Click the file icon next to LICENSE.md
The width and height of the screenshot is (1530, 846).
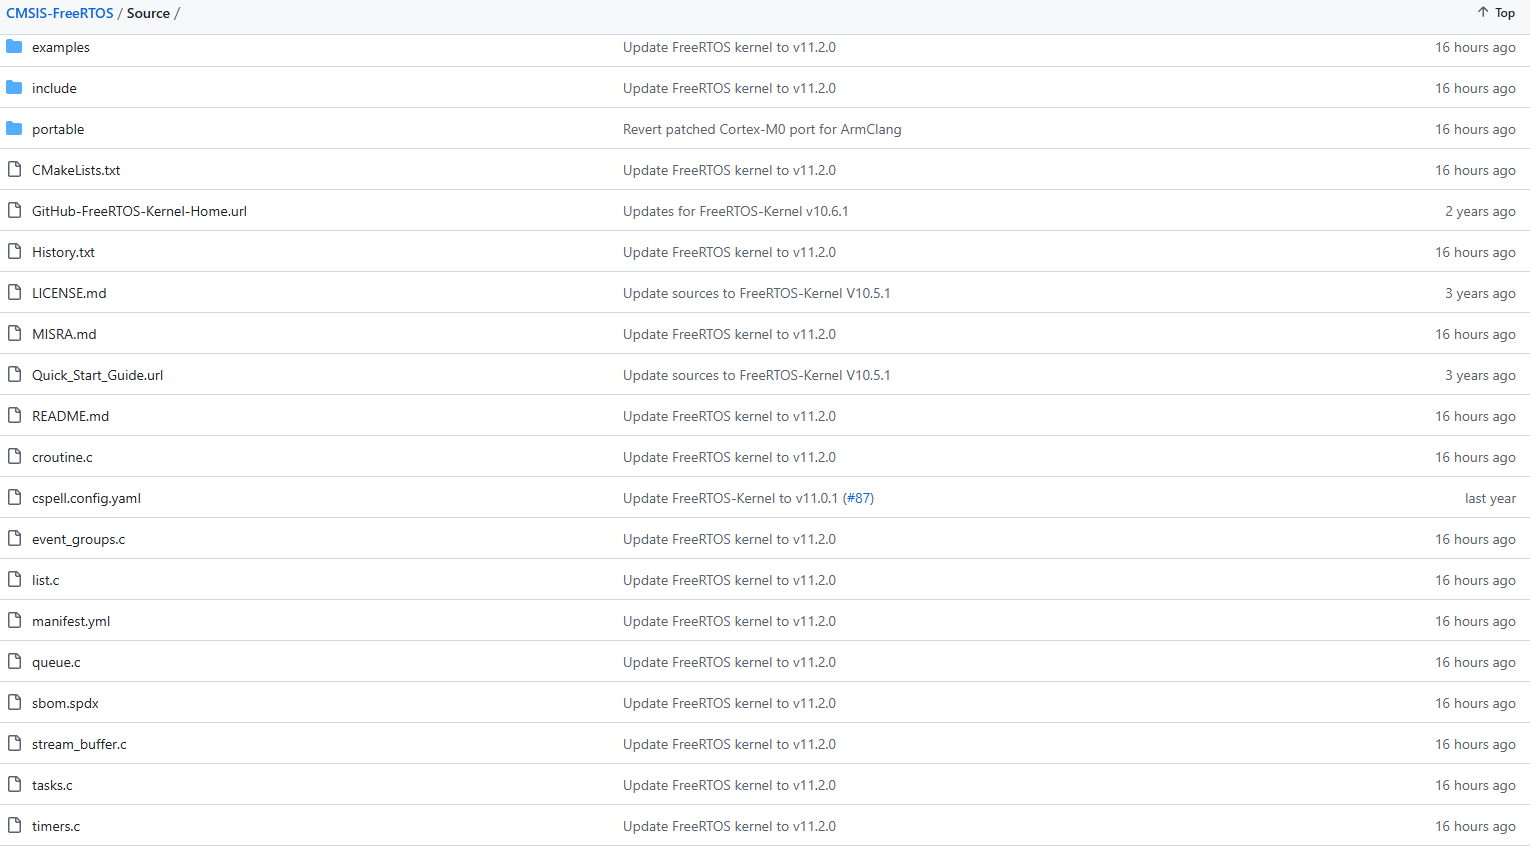coord(14,293)
